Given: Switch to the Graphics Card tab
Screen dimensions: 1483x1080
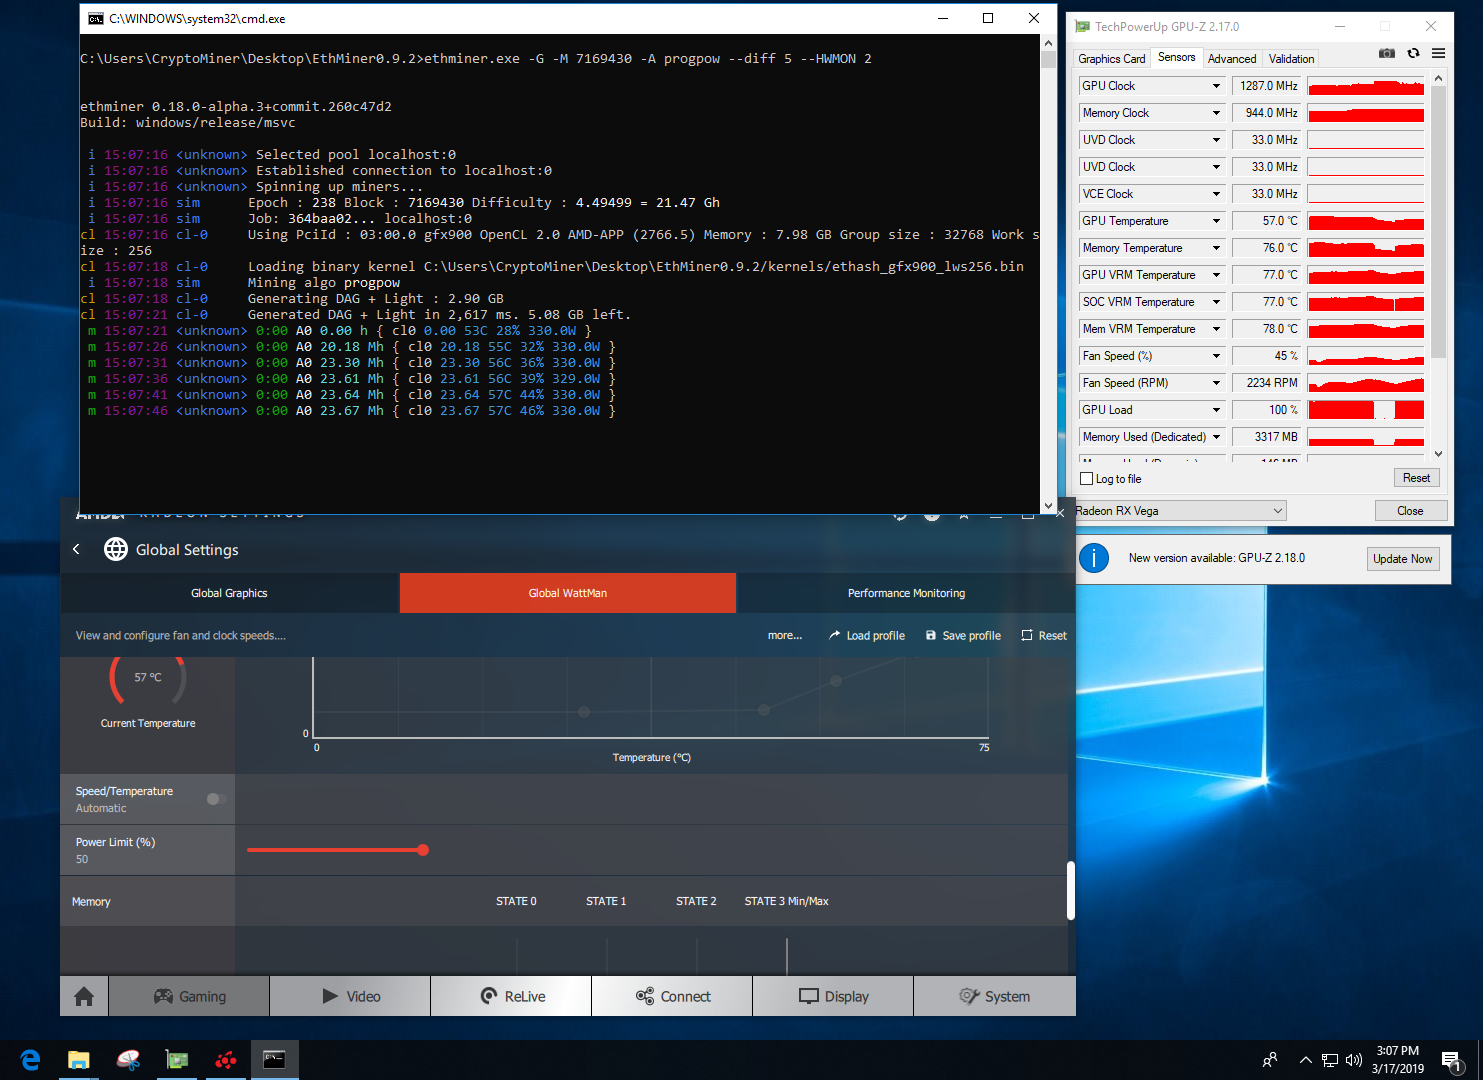Looking at the screenshot, I should click(x=1111, y=59).
